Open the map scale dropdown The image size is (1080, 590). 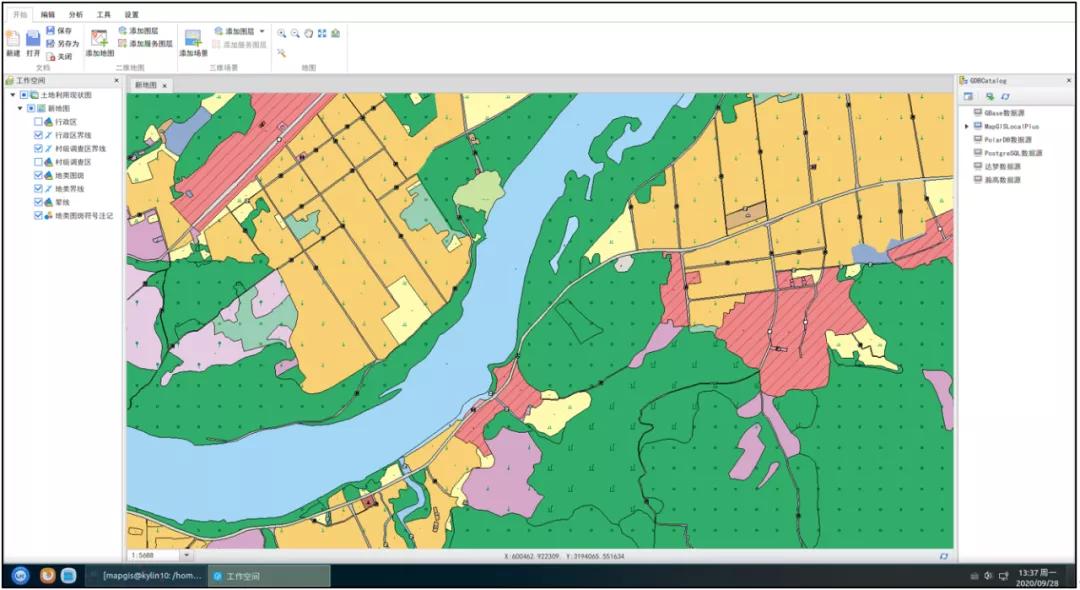[x=186, y=555]
